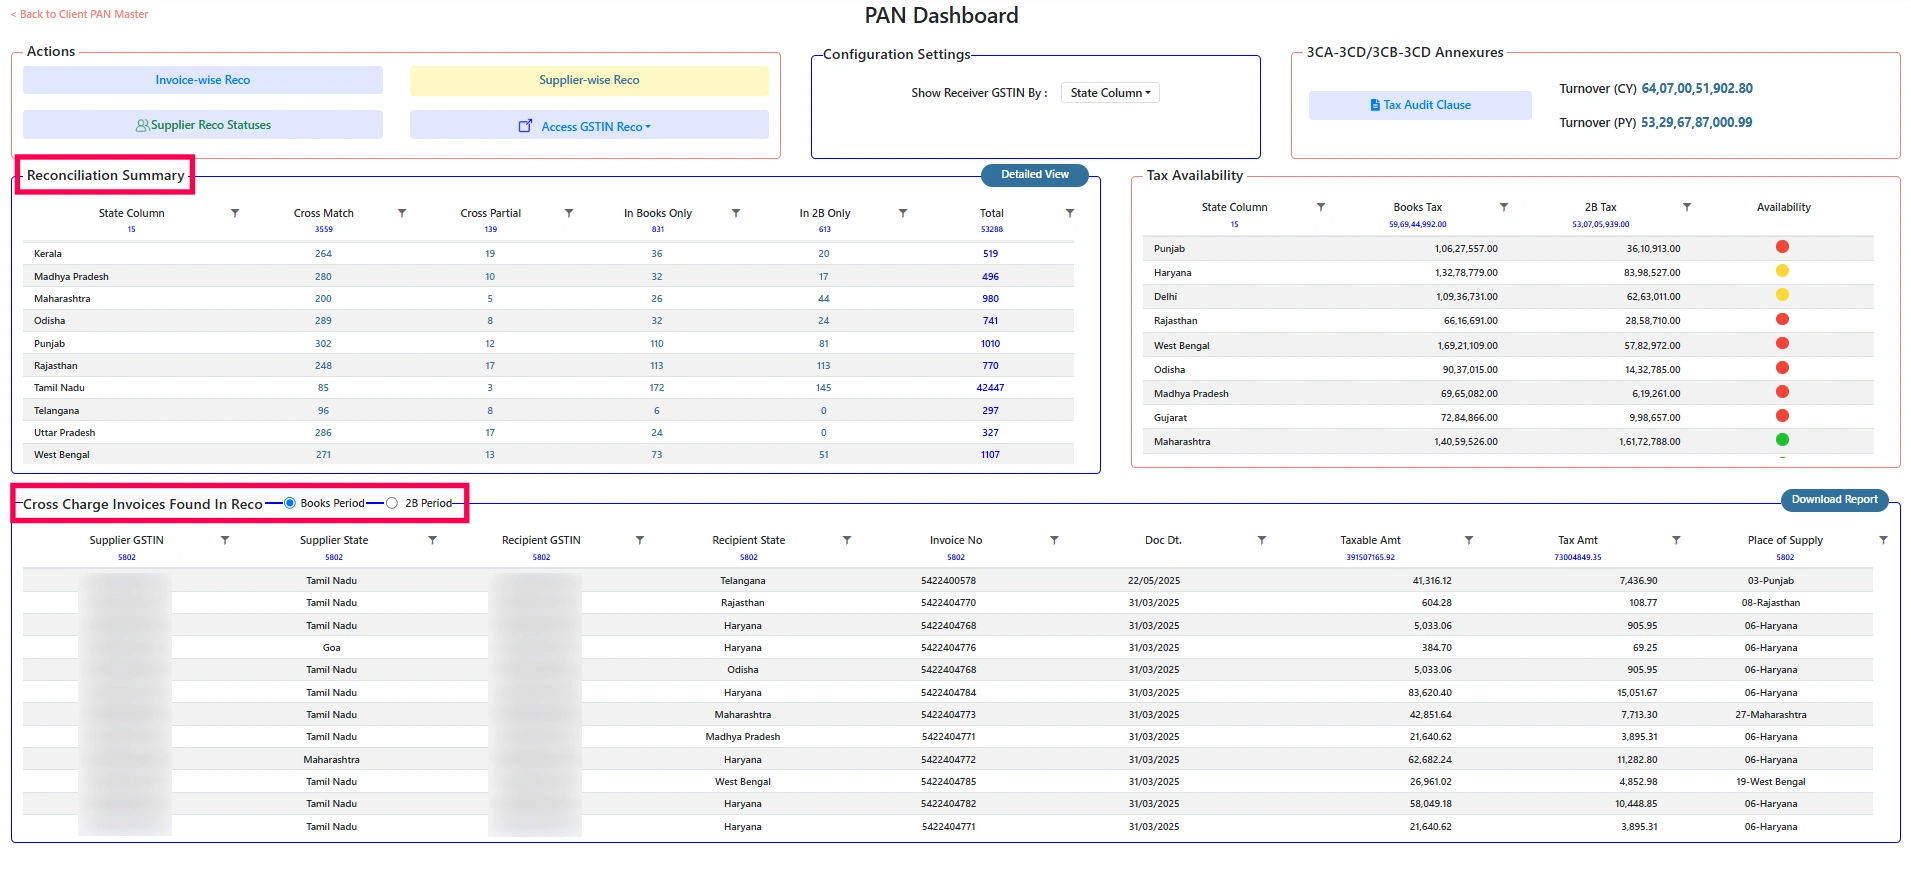
Task: Filter the Place of Supply column
Action: (1883, 540)
